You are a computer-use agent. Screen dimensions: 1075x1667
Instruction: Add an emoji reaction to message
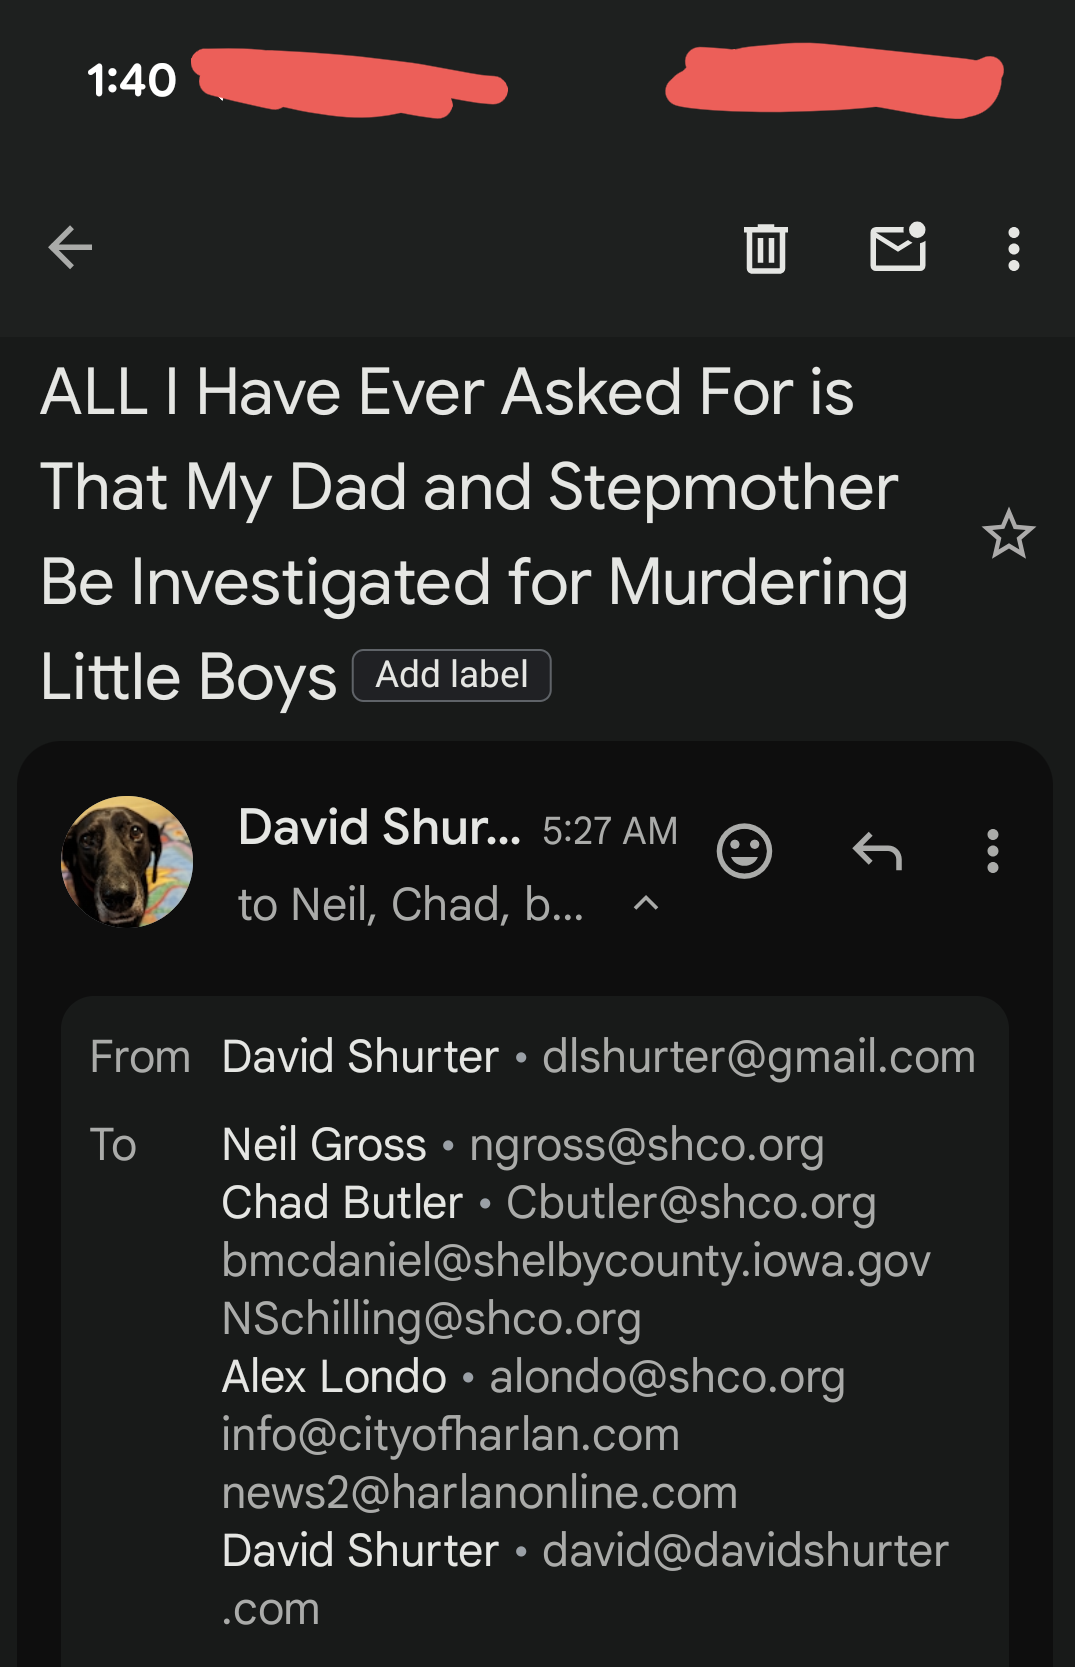pos(744,851)
